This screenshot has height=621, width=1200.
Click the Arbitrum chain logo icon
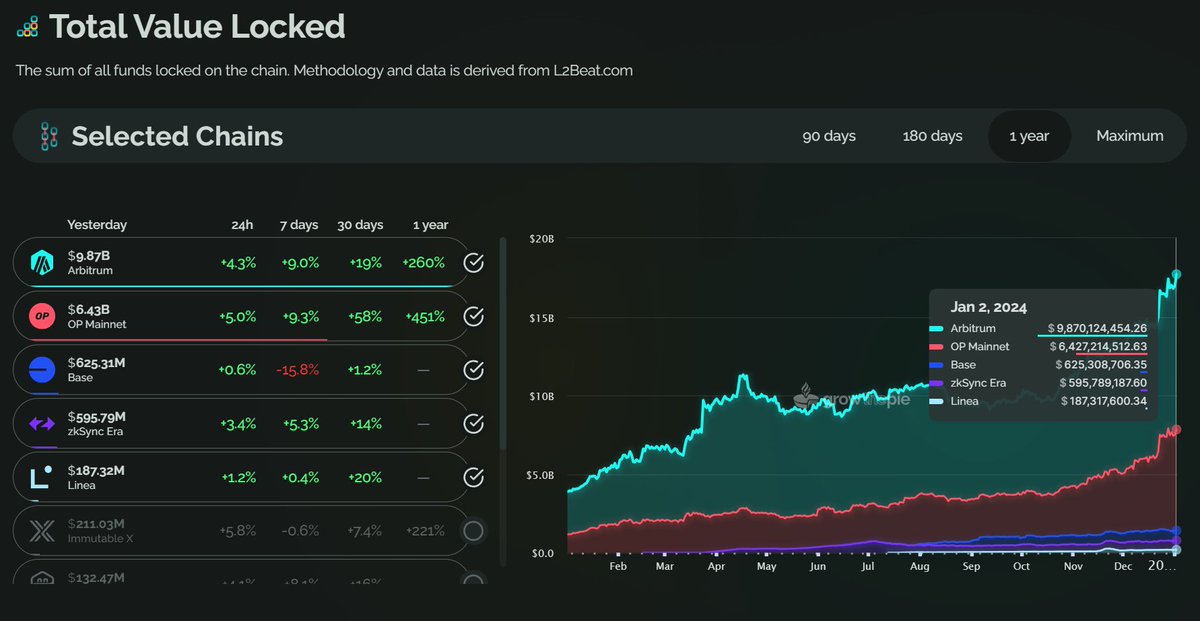click(x=42, y=263)
